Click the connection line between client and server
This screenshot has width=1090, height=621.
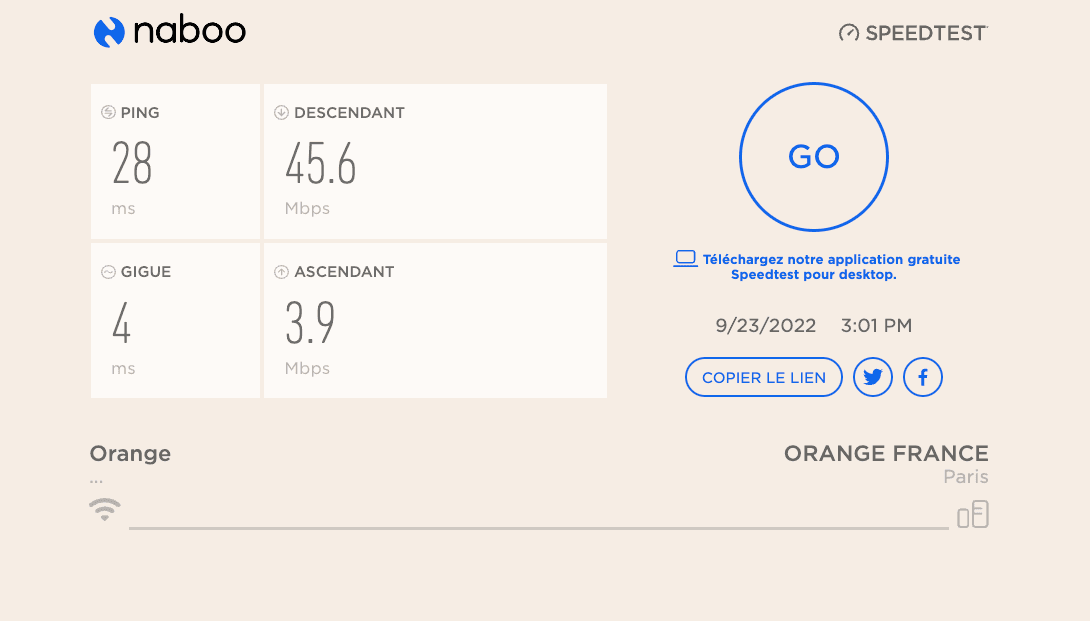(x=539, y=529)
